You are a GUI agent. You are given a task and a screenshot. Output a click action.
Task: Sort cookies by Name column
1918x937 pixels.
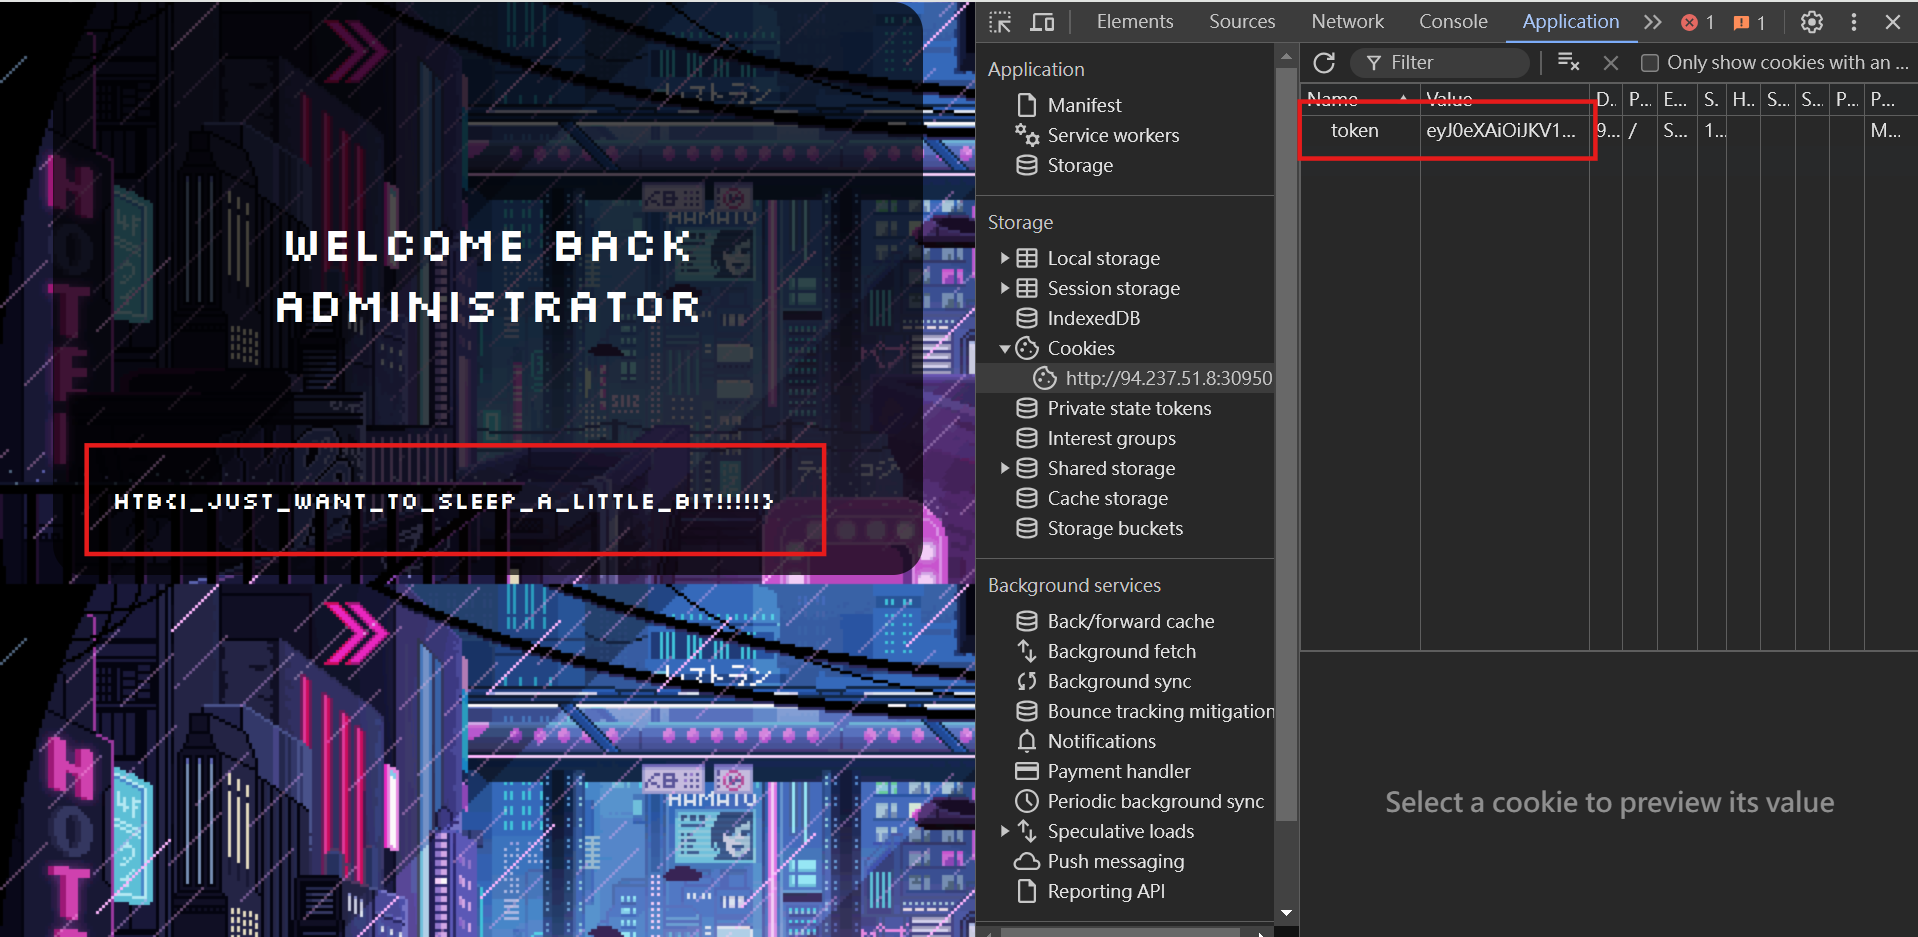1360,99
